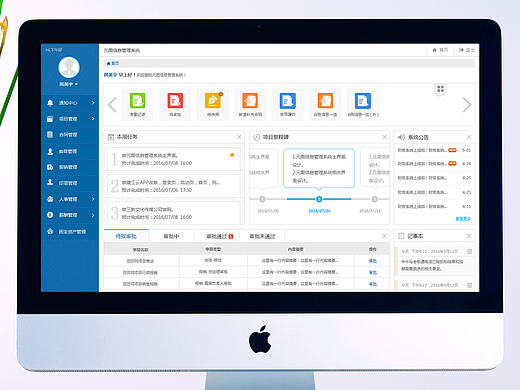
Task: Open task 2 due 2016/07/06 17:30
Action: click(x=174, y=186)
